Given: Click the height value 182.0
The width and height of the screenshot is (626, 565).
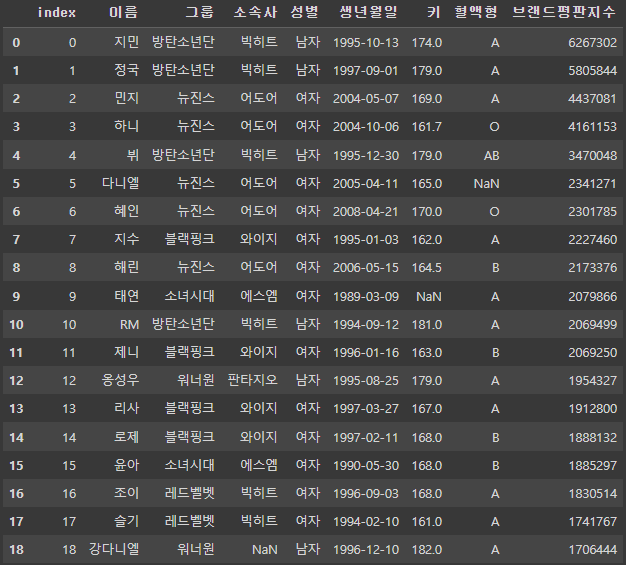Looking at the screenshot, I should 427,550.
